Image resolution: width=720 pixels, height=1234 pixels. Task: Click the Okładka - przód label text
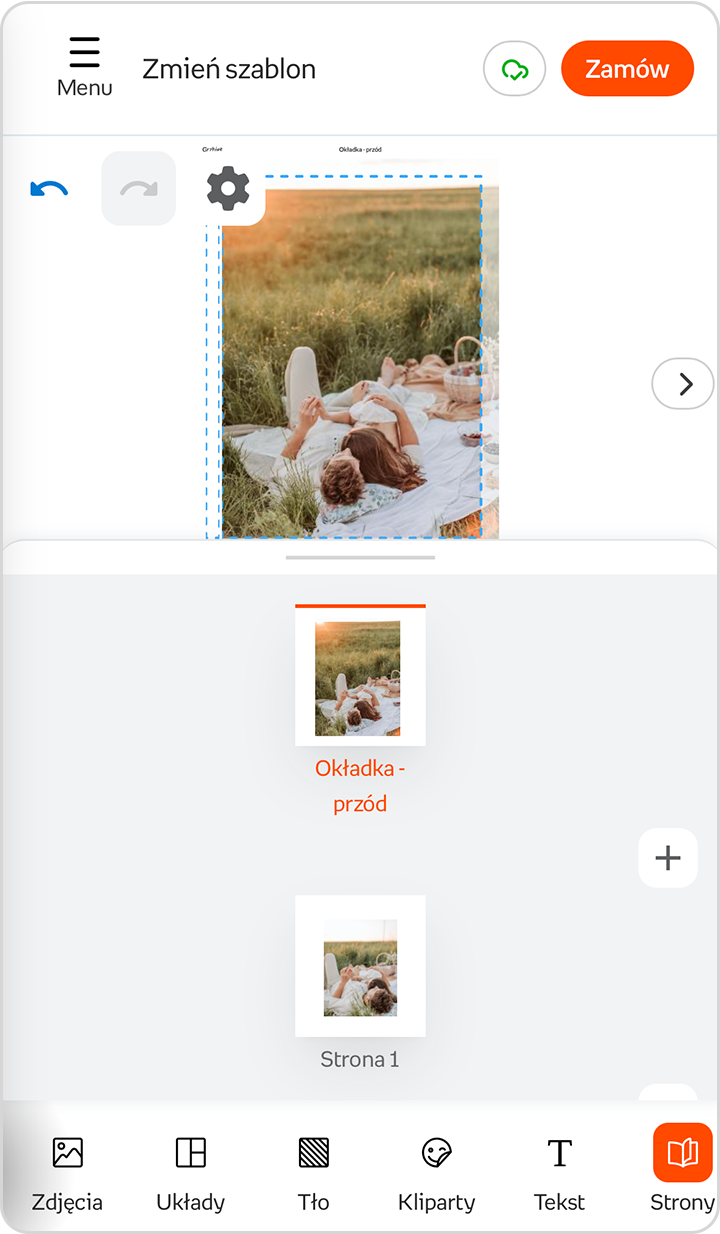(360, 786)
